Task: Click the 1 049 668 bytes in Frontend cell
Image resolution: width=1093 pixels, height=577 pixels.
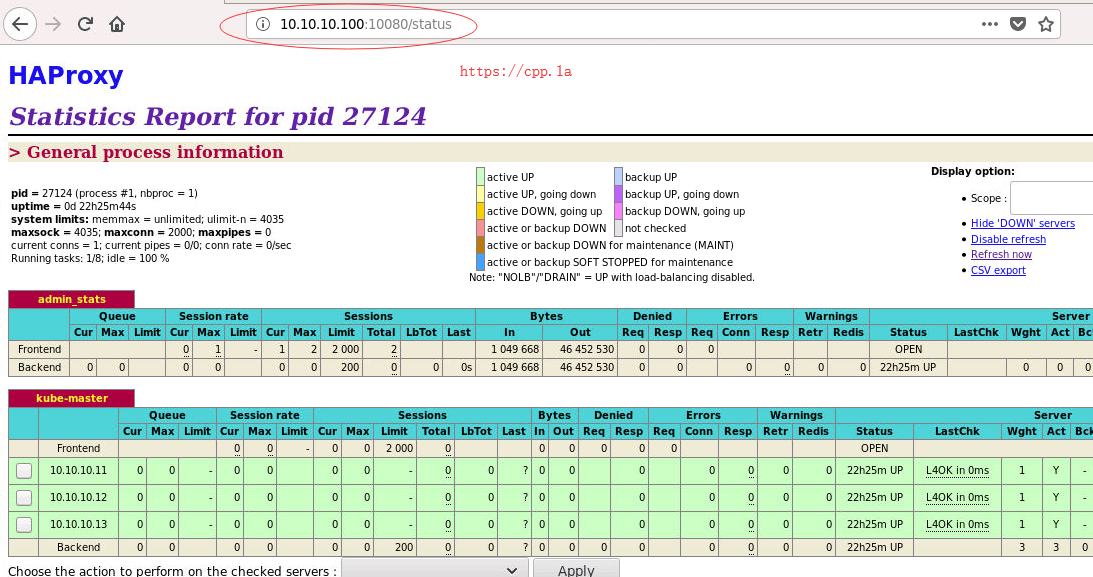Action: pyautogui.click(x=509, y=349)
